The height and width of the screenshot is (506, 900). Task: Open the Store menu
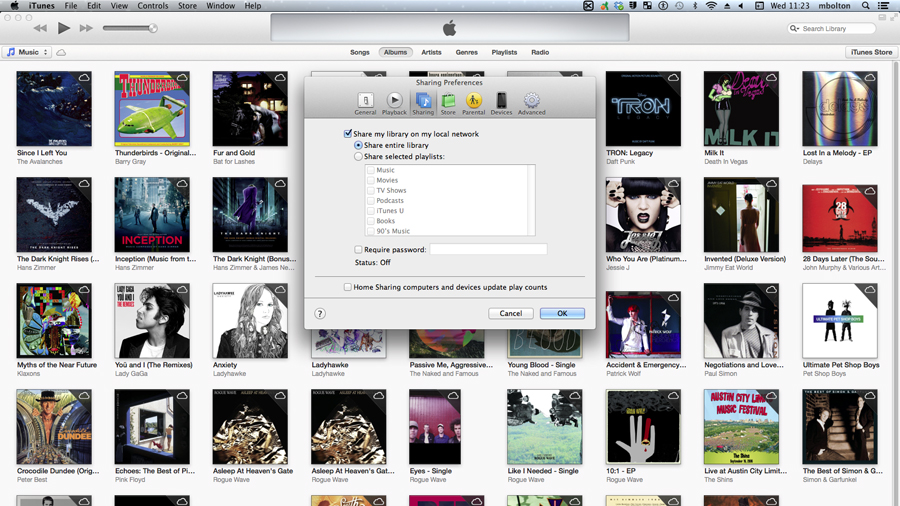[x=187, y=6]
